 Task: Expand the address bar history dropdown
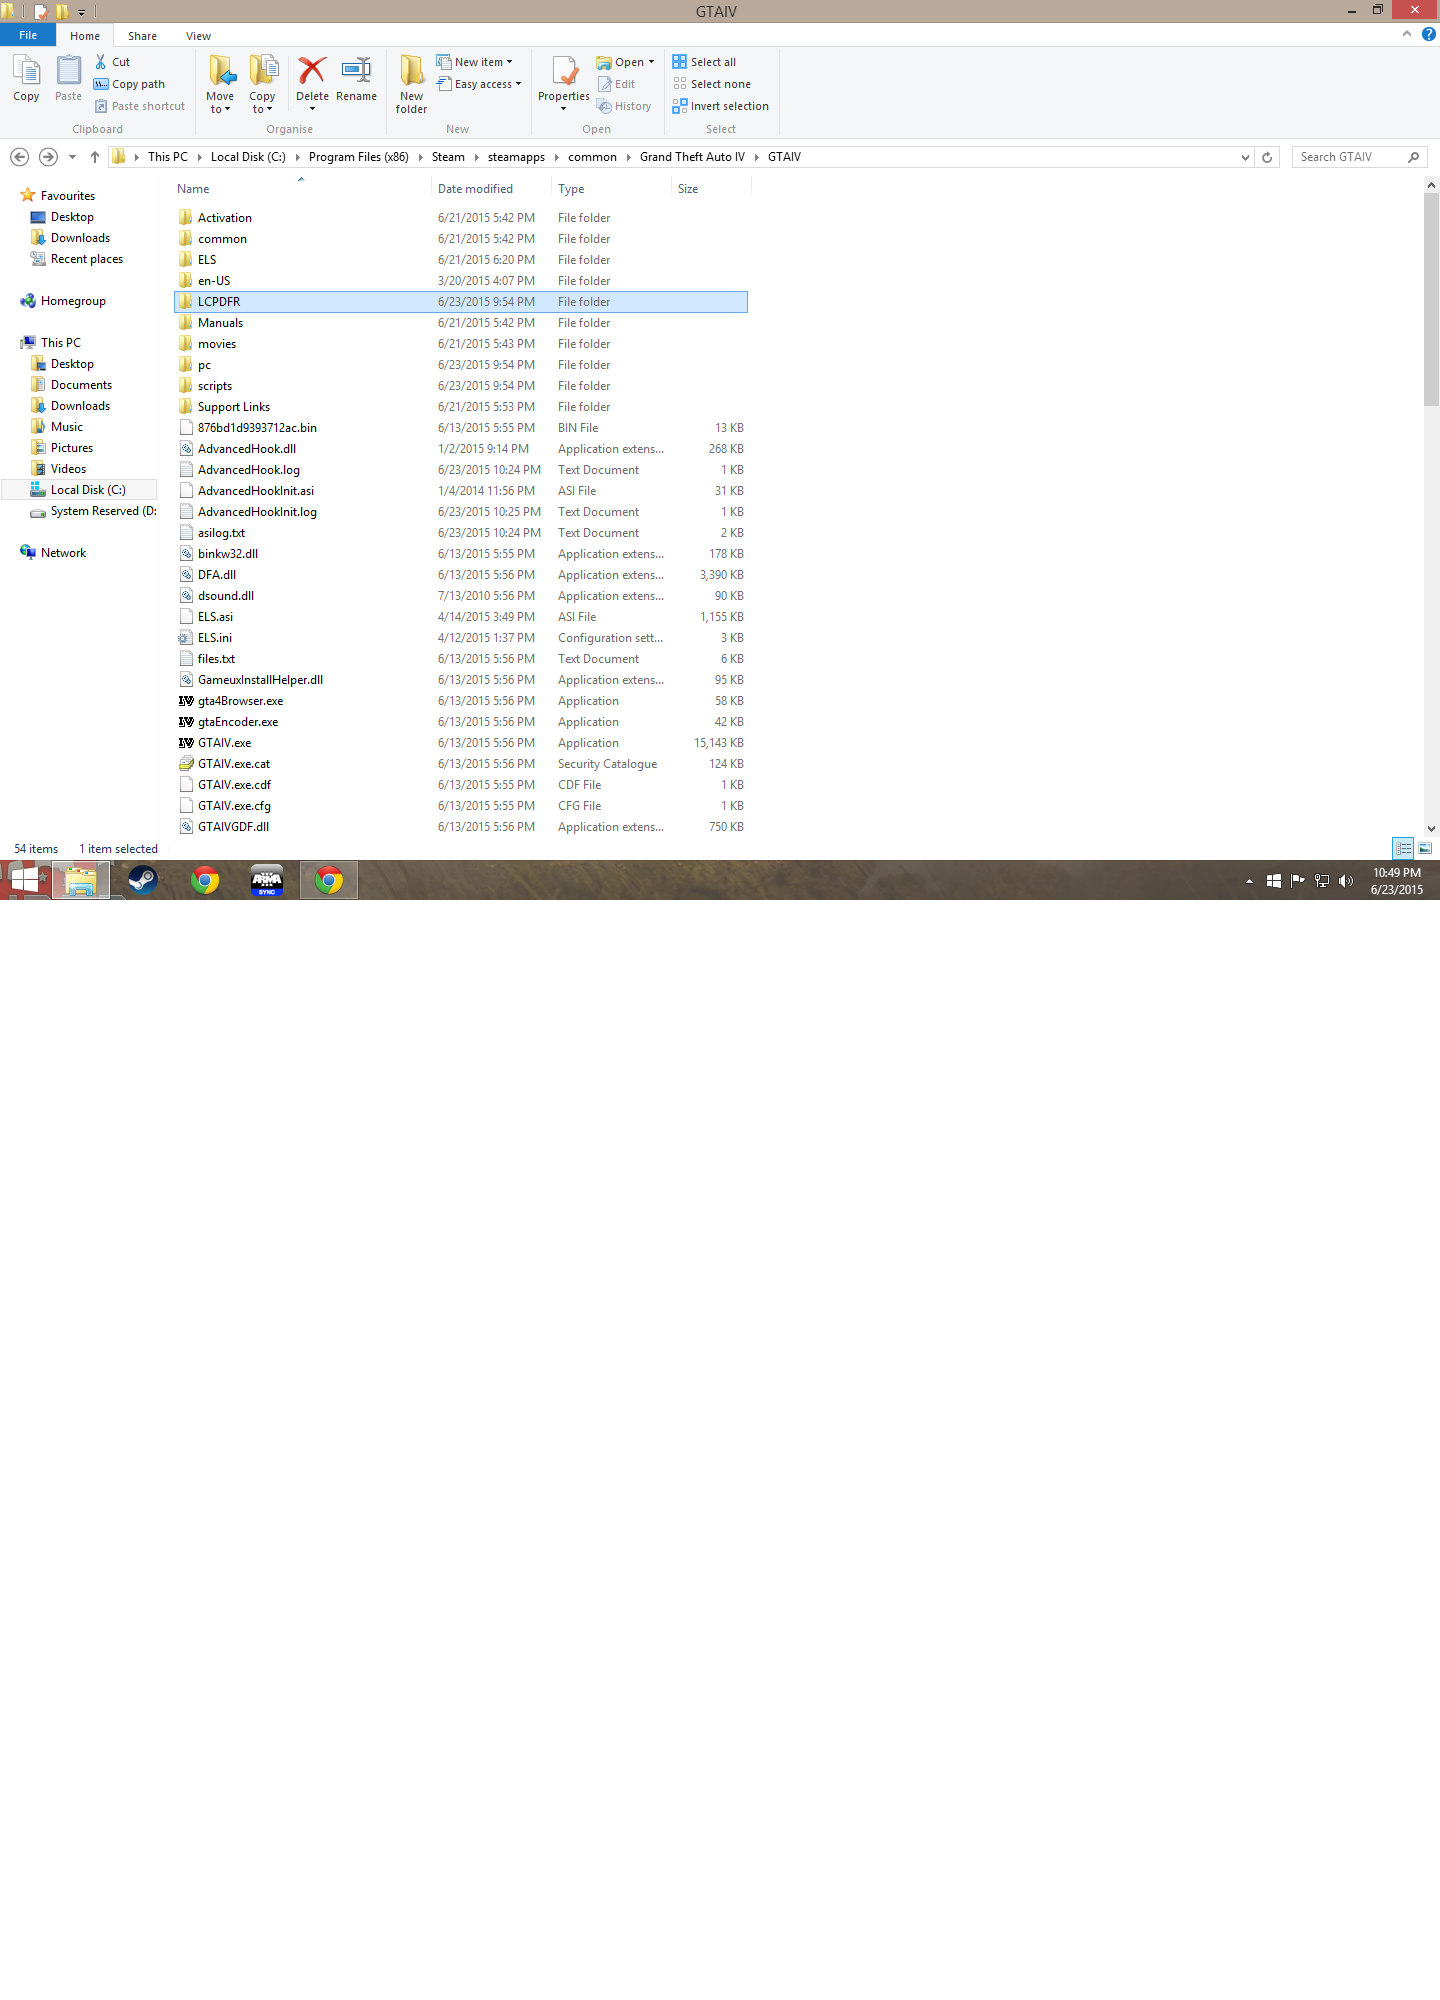1245,157
